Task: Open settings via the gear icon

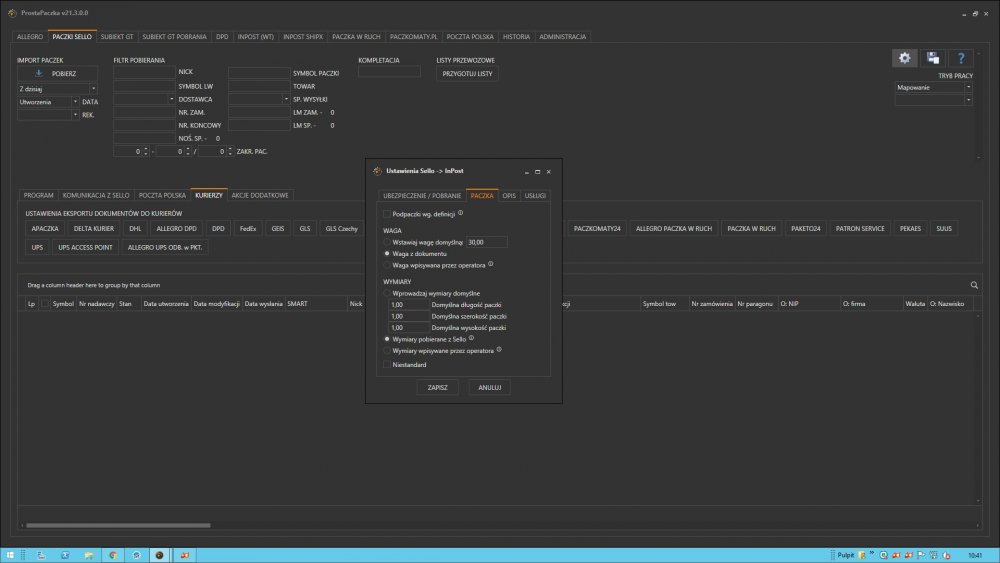Action: 904,59
